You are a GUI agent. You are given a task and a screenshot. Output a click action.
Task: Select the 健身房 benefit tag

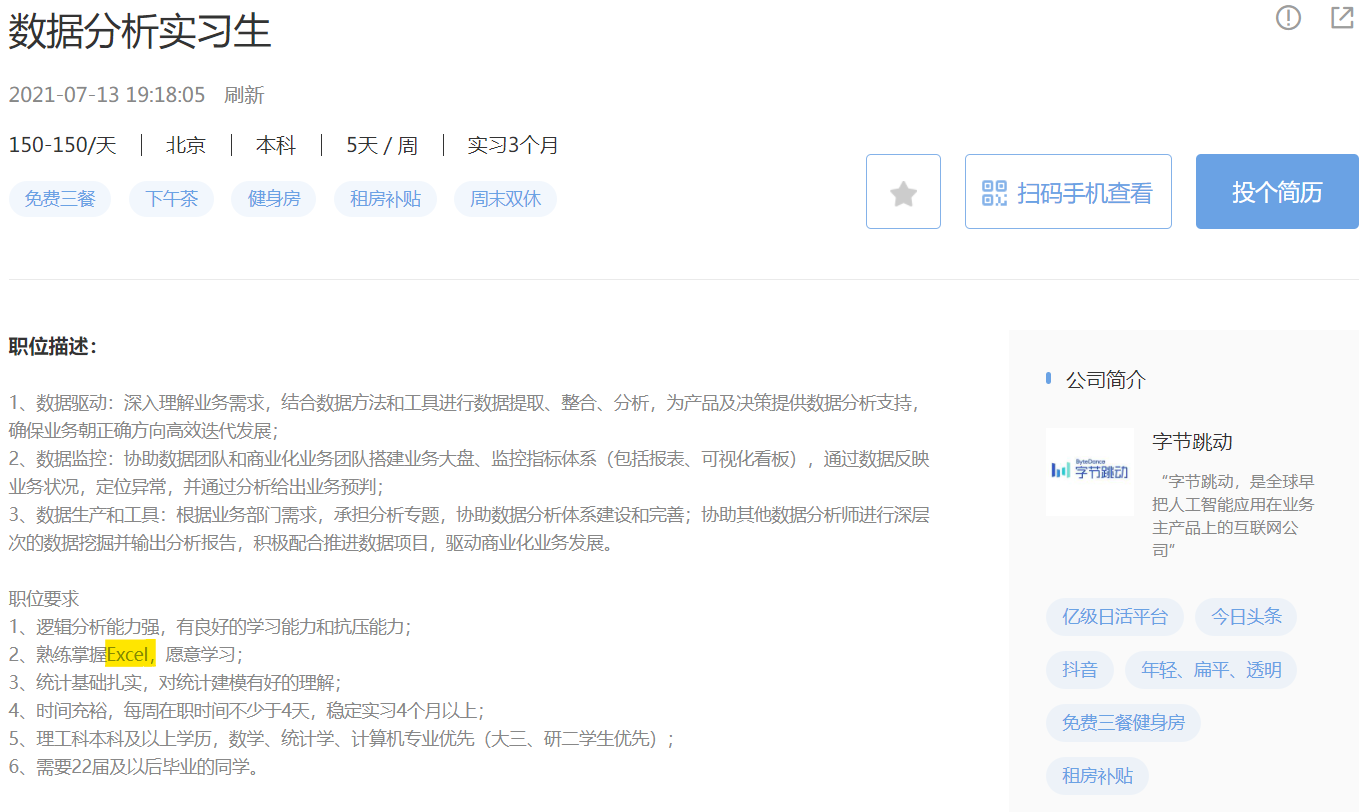pos(273,199)
